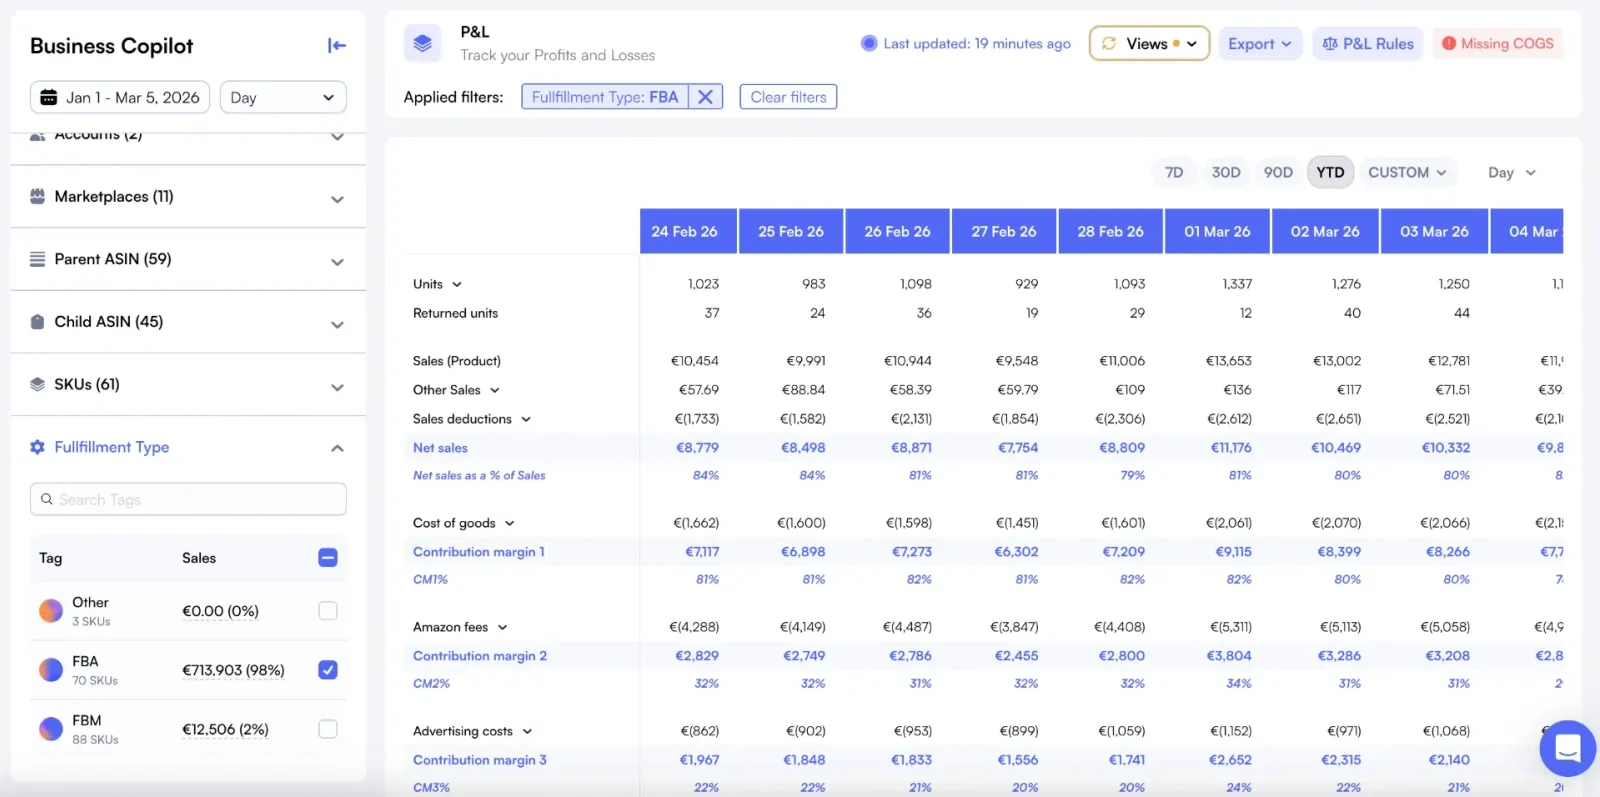Select the YTD time range tab
Image resolution: width=1600 pixels, height=797 pixels.
[1330, 172]
